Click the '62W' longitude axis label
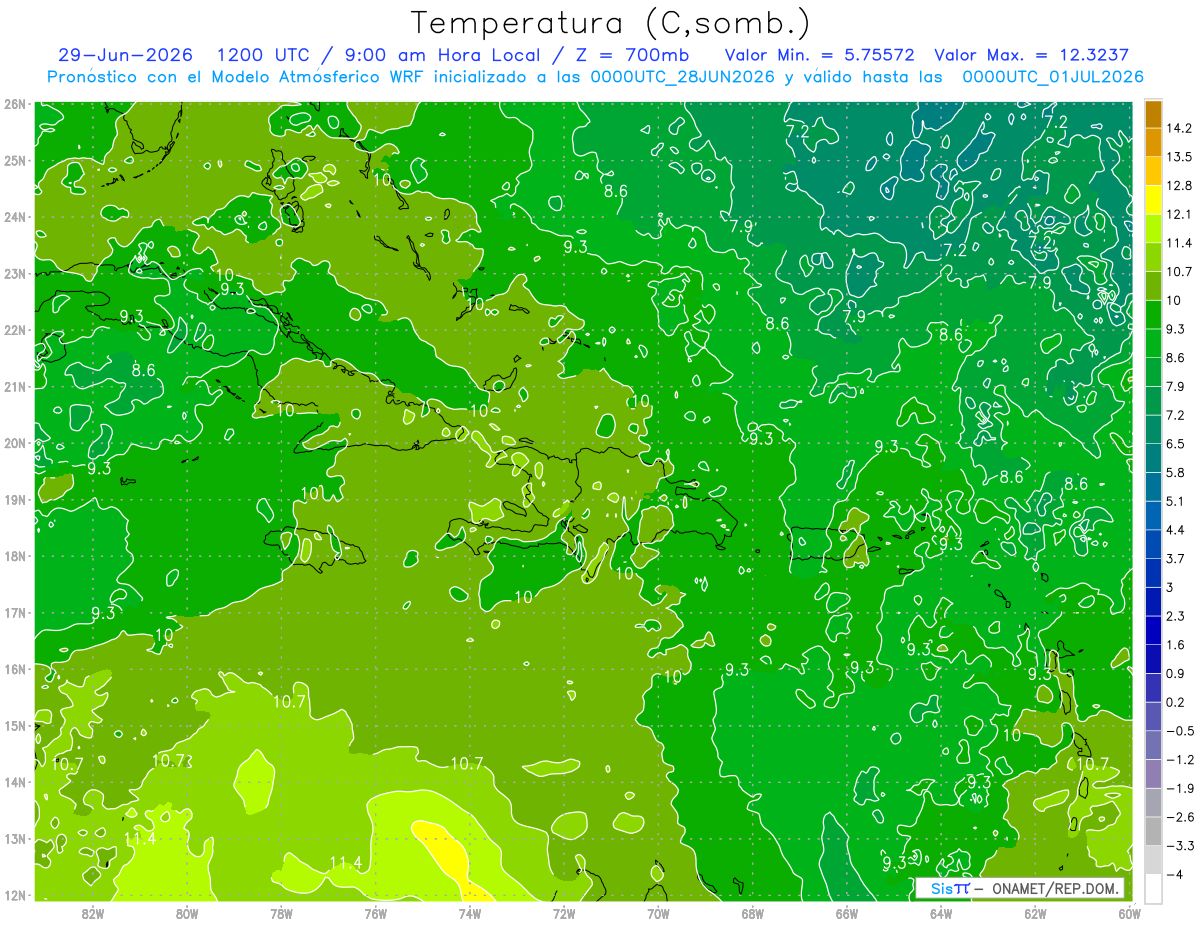 pyautogui.click(x=1035, y=913)
